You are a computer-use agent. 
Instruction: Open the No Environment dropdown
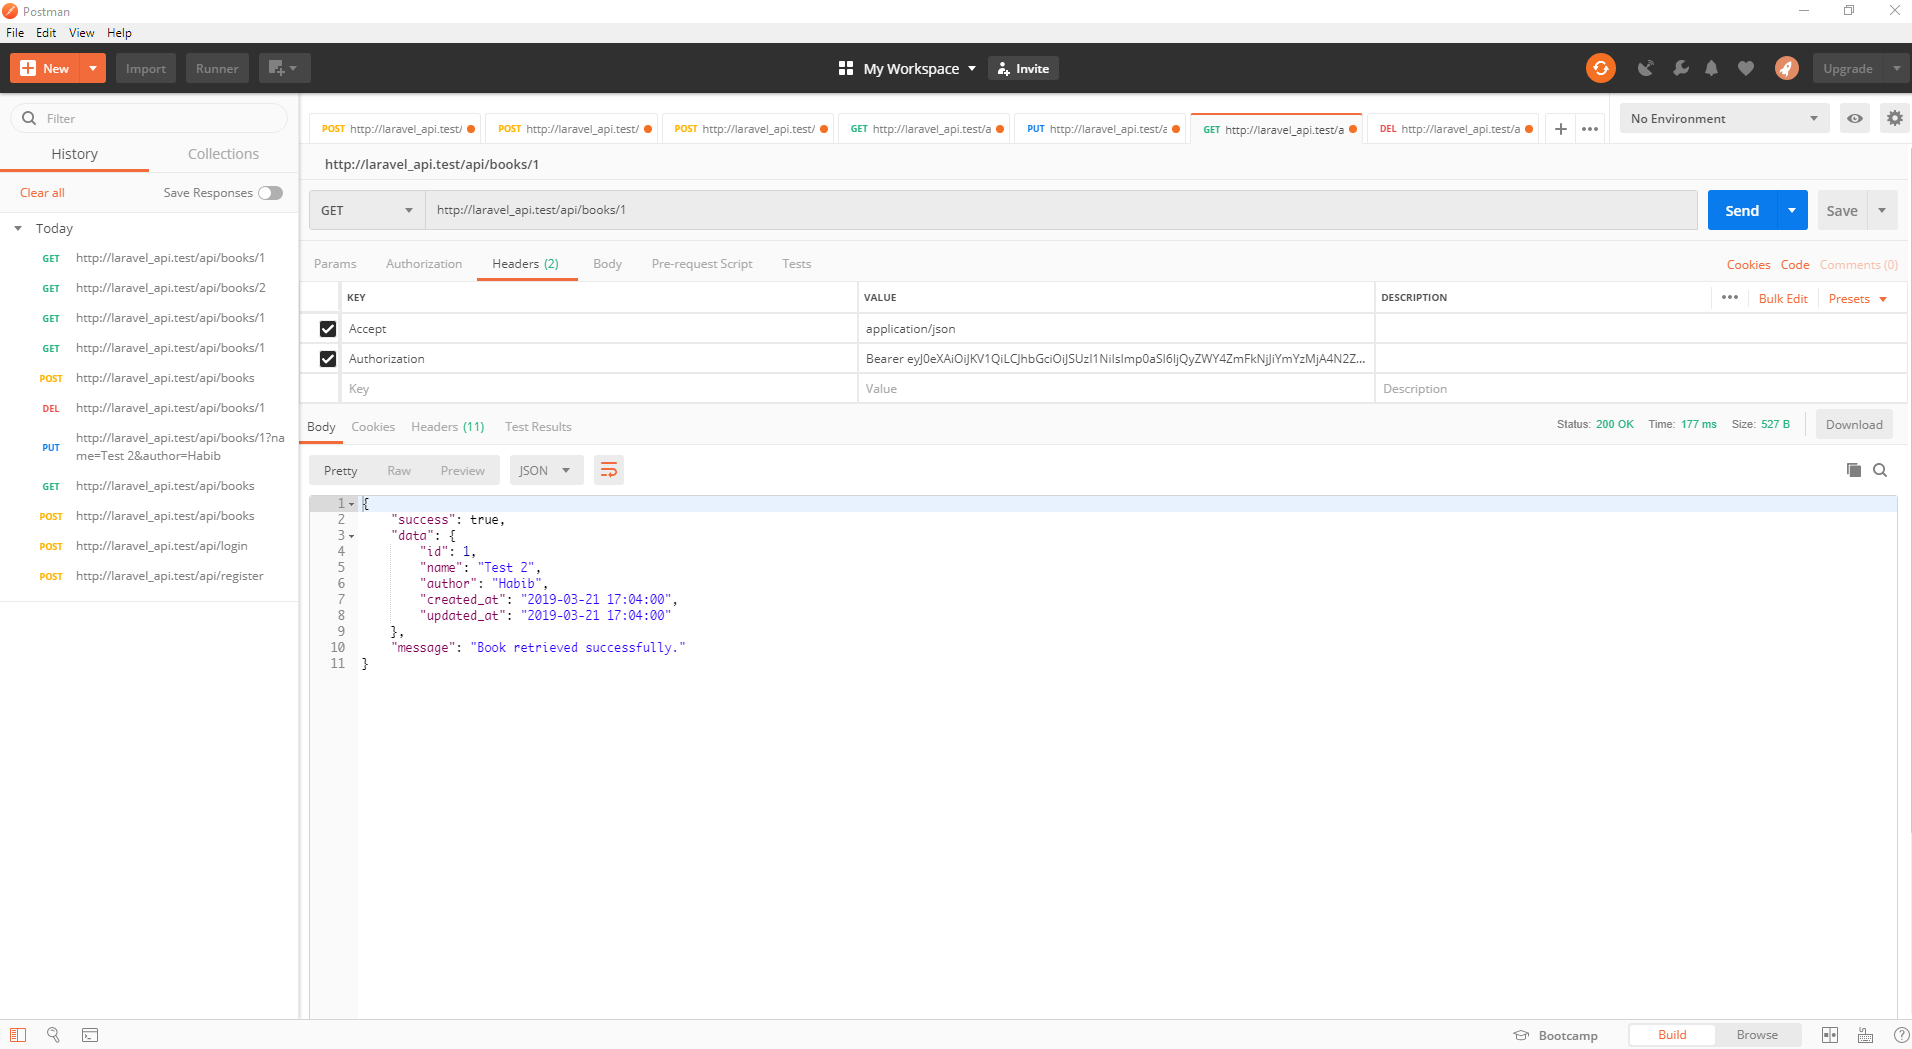[1724, 118]
